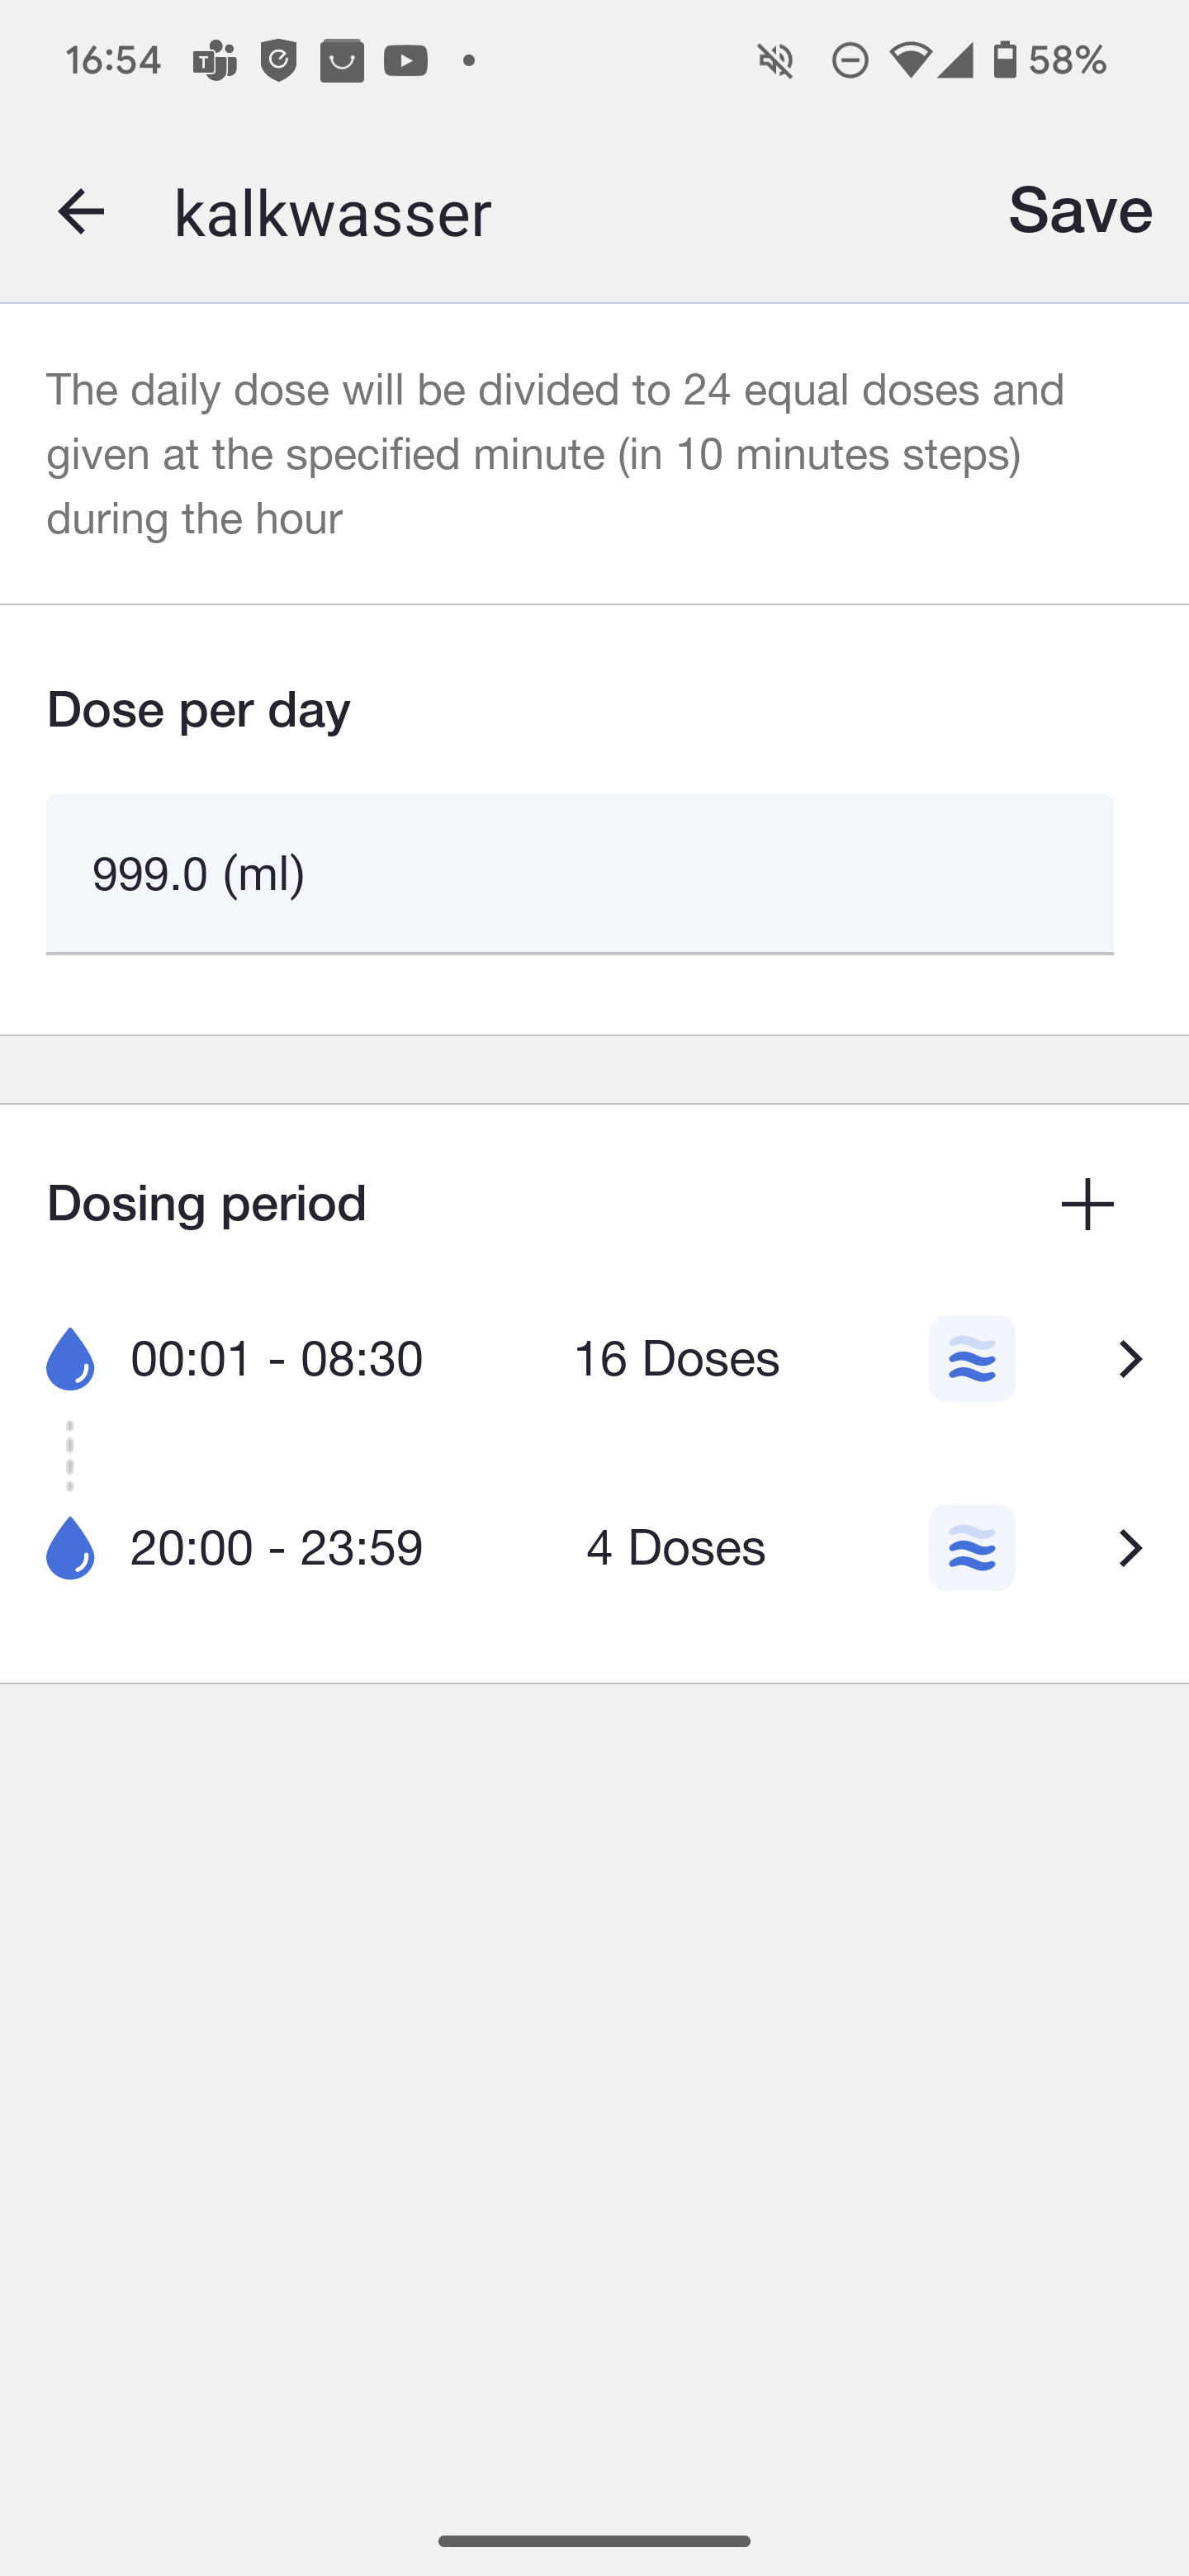Open the 4 Doses period entry
Screen dimensions: 1189x2576
(676, 1548)
